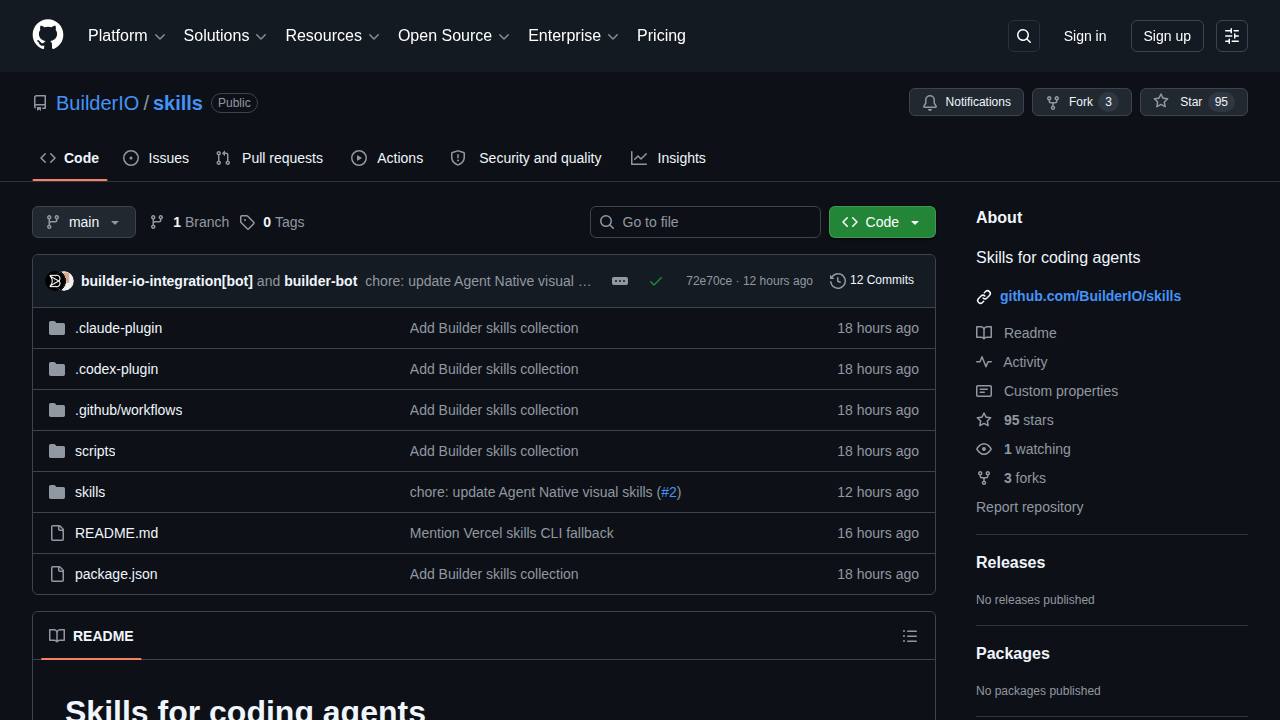Viewport: 1280px width, 720px height.
Task: Click the Sign in link
Action: pos(1085,36)
